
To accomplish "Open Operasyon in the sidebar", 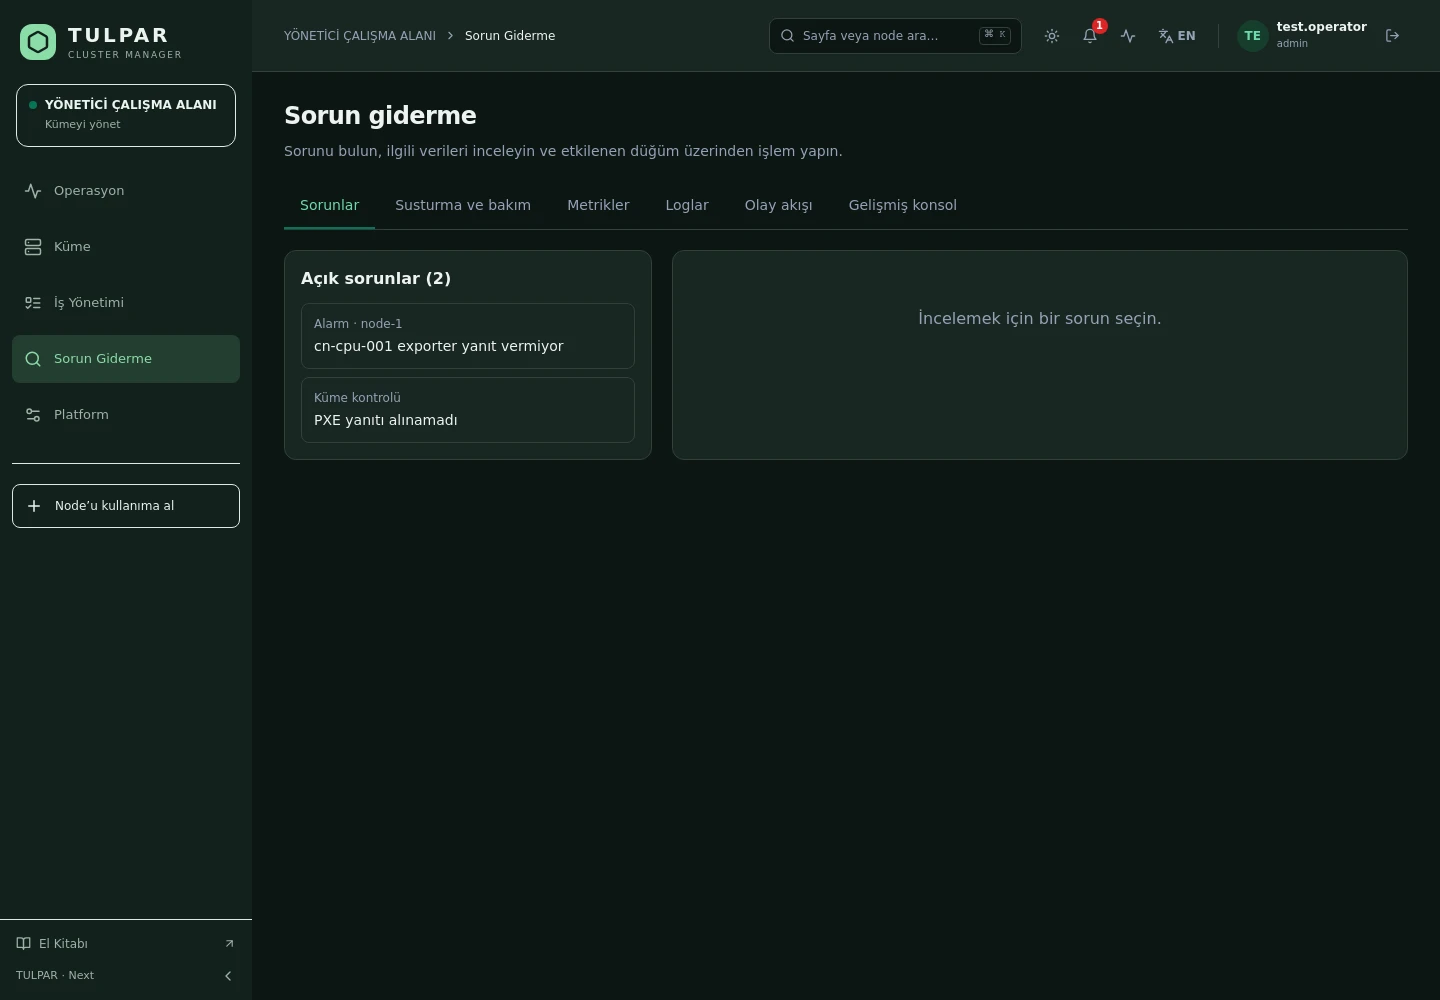I will point(126,191).
